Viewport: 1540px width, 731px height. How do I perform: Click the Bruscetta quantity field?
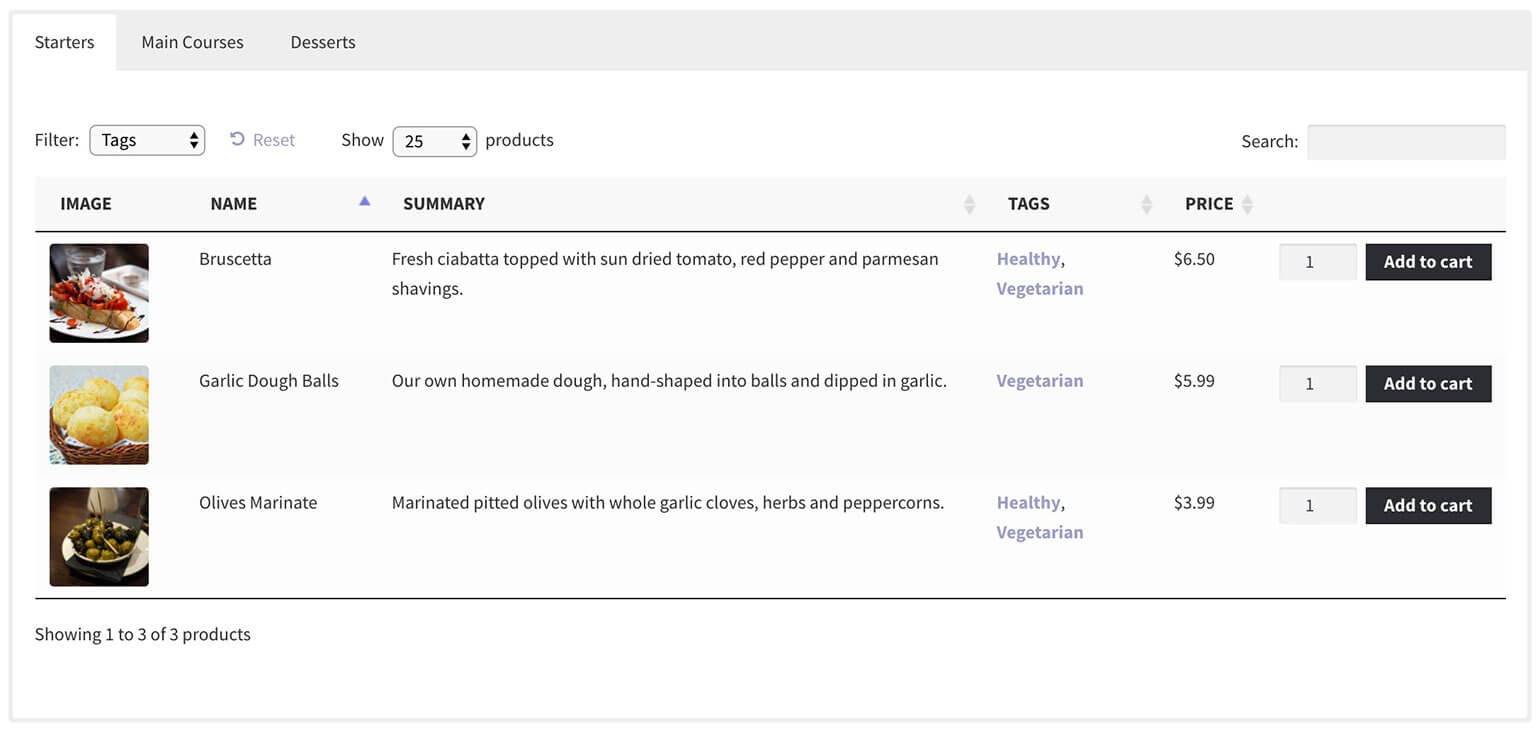coord(1317,262)
